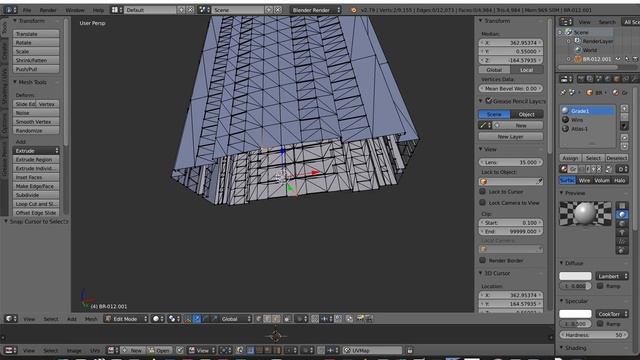Screen dimensions: 640x360
Task: Click the snap magnet icon in 3D header
Action: click(315, 319)
